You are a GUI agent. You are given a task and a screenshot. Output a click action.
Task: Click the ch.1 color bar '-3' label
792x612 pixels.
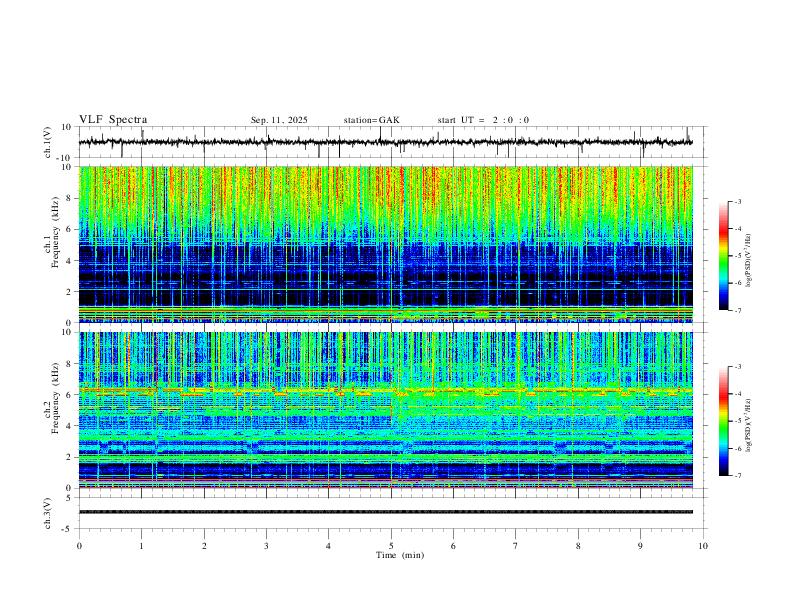click(x=737, y=201)
